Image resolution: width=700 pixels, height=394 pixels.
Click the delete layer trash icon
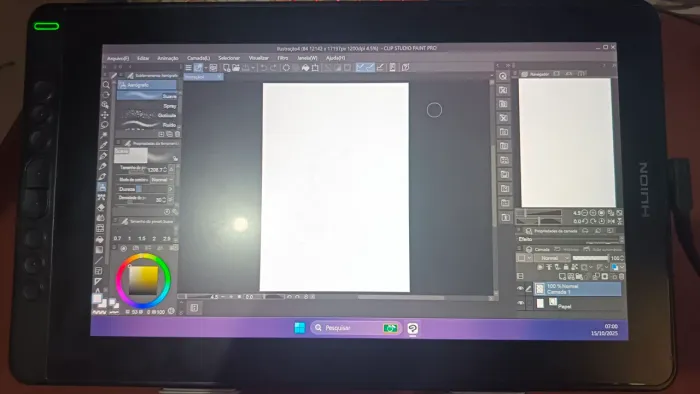pos(621,277)
